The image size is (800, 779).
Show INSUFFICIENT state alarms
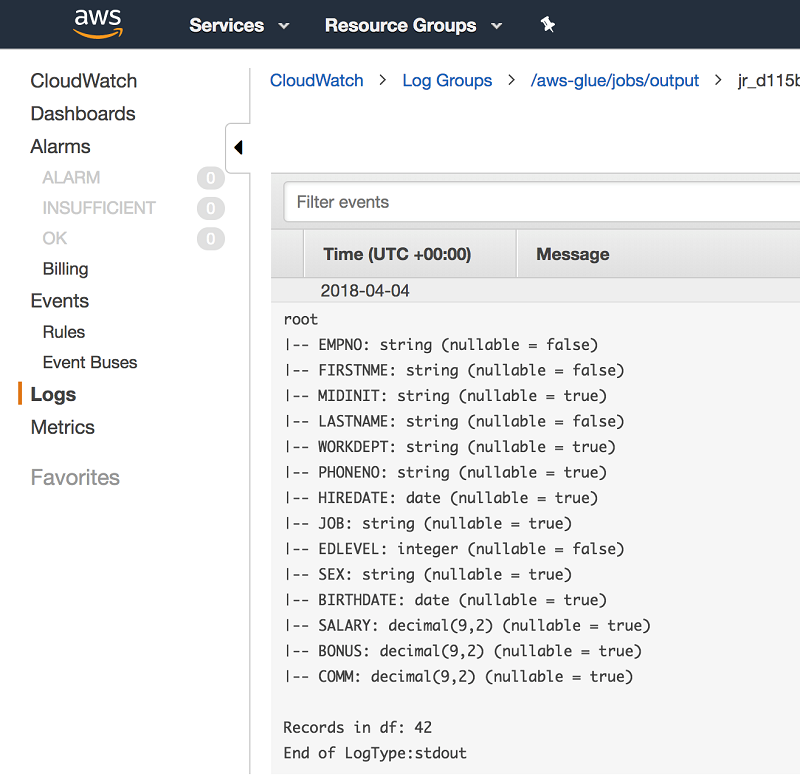[x=99, y=208]
